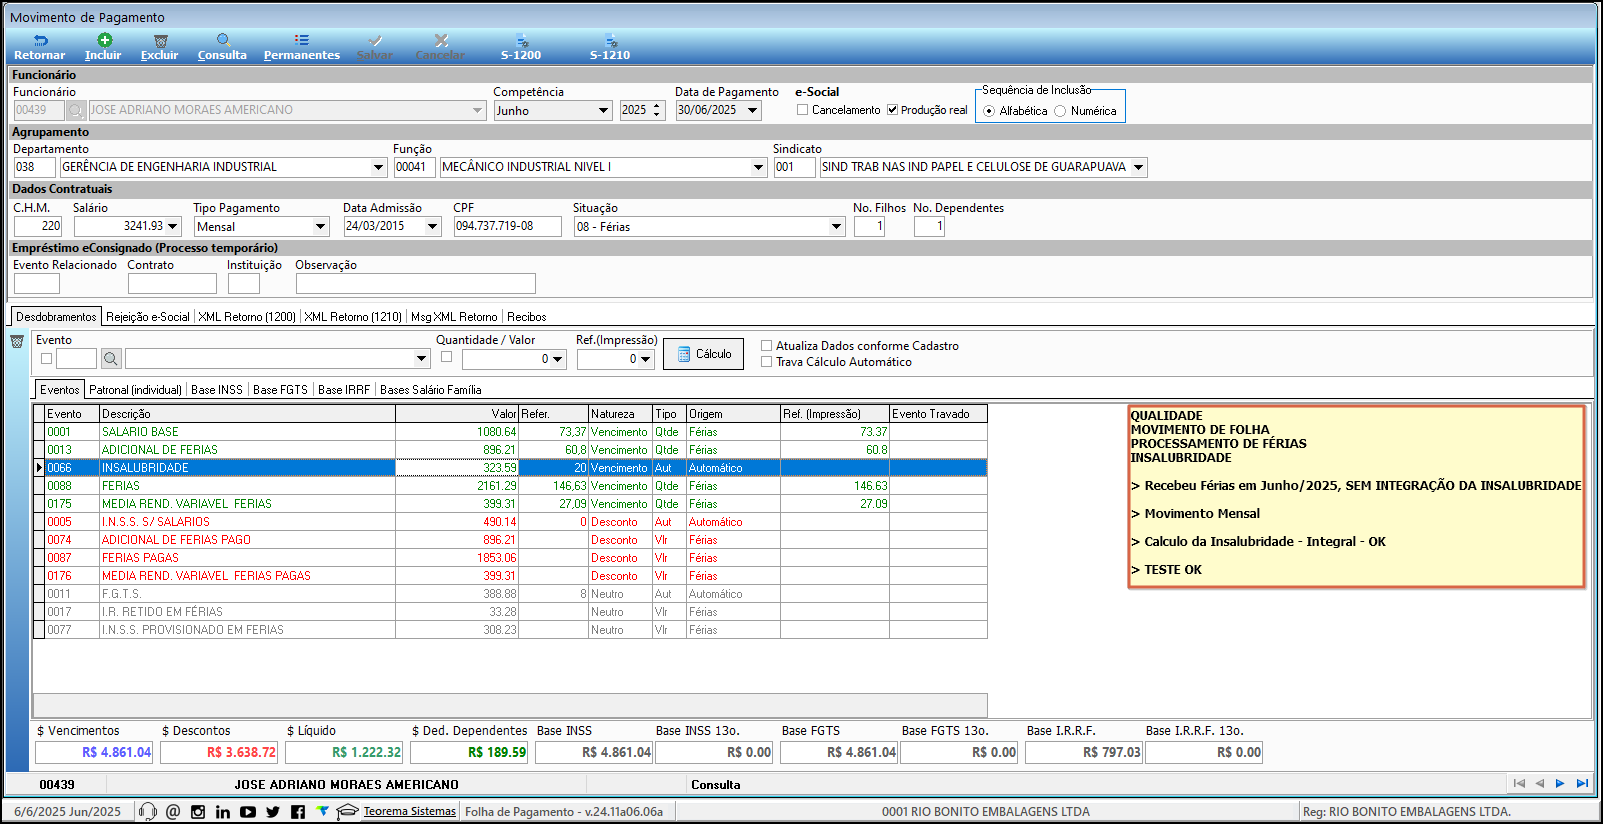The height and width of the screenshot is (824, 1603).
Task: Click the S-1200 toolbar icon
Action: [x=521, y=40]
